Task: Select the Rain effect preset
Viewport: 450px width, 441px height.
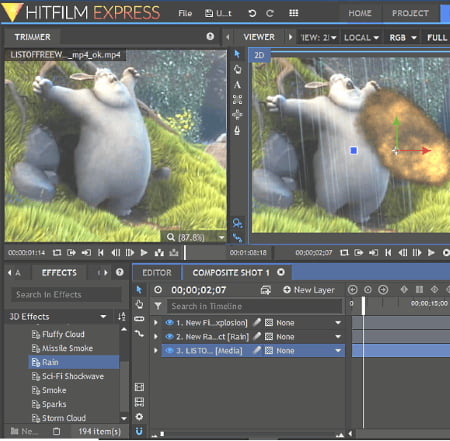Action: click(74, 362)
